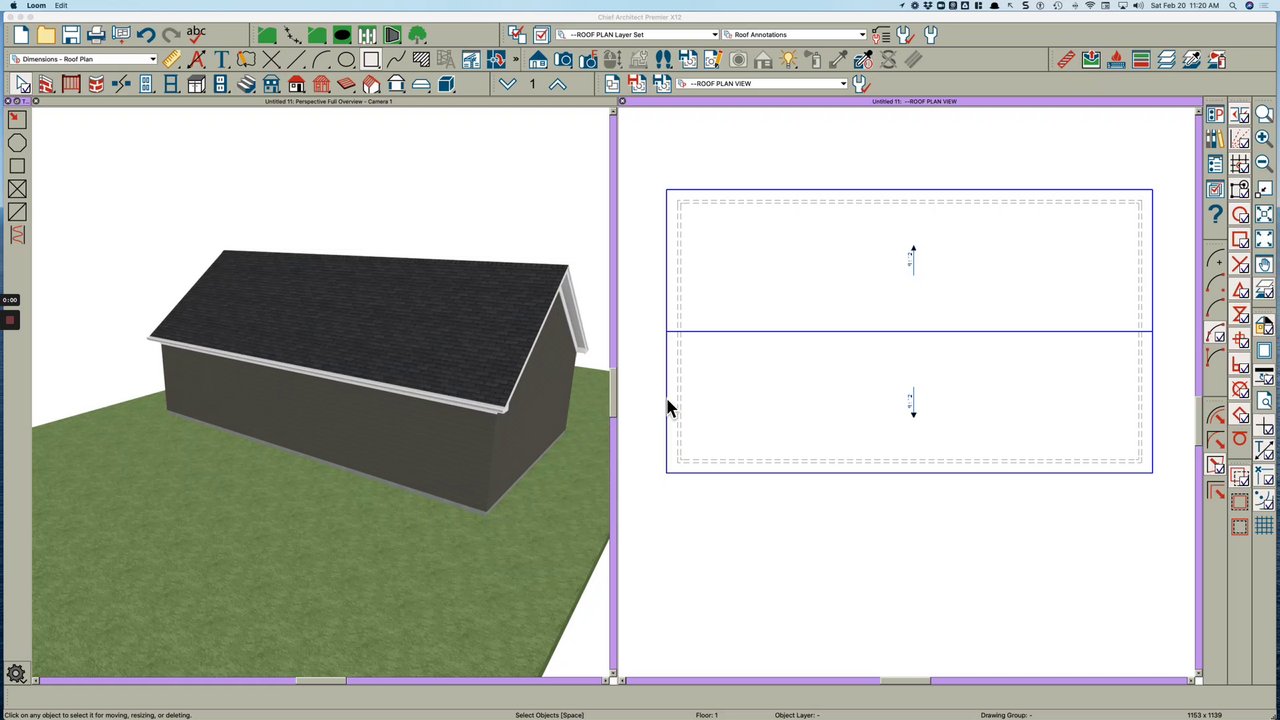Screen dimensions: 1280x720
Task: Click the roof plan view horizontal scrollbar
Action: click(x=905, y=681)
